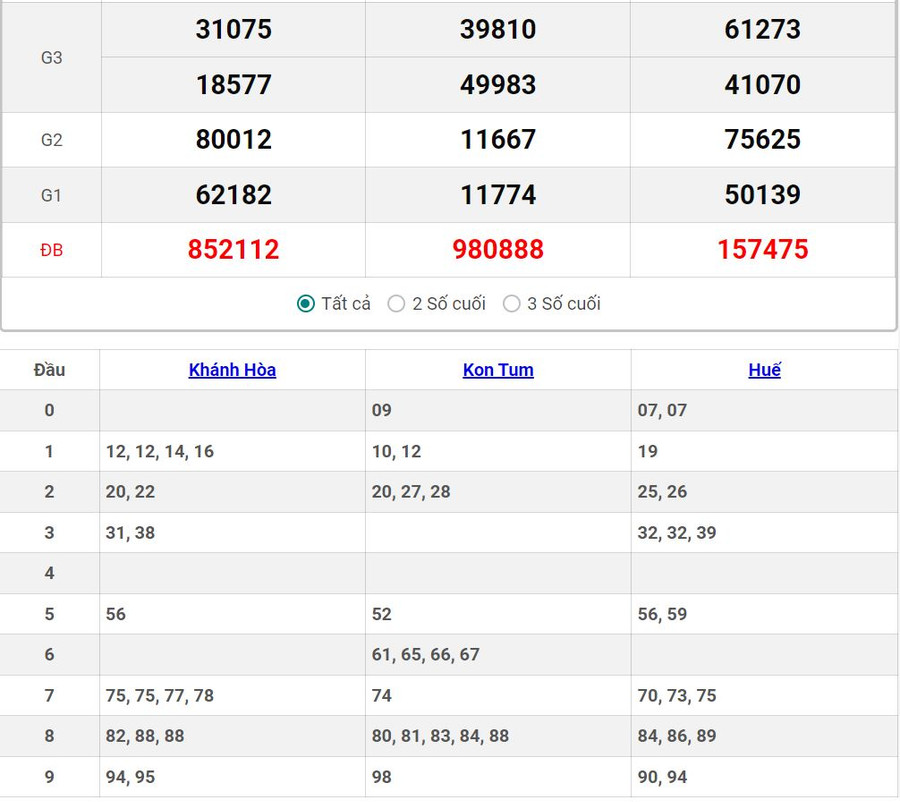Viewport: 900px width, 802px height.
Task: Select the G1 number 11774
Action: pos(498,194)
